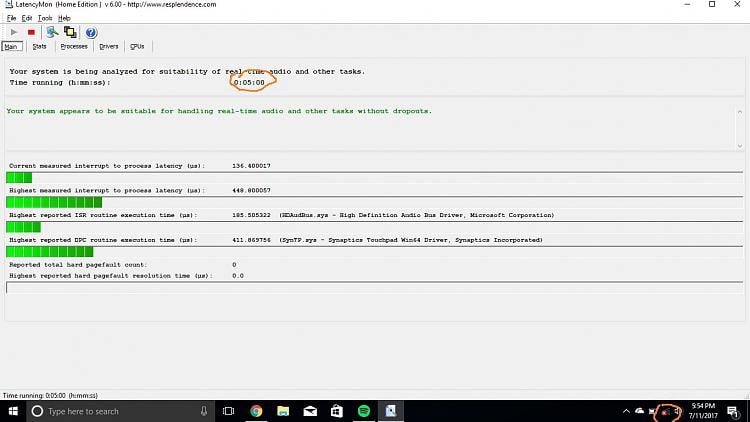Image resolution: width=750 pixels, height=422 pixels.
Task: Open the Action Center notifications icon
Action: tap(733, 411)
